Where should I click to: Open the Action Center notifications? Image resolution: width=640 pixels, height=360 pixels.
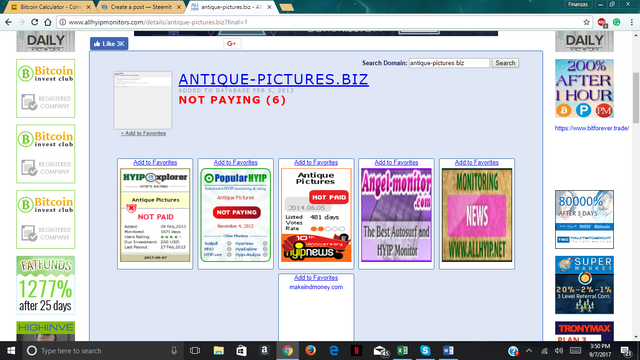[x=625, y=351]
